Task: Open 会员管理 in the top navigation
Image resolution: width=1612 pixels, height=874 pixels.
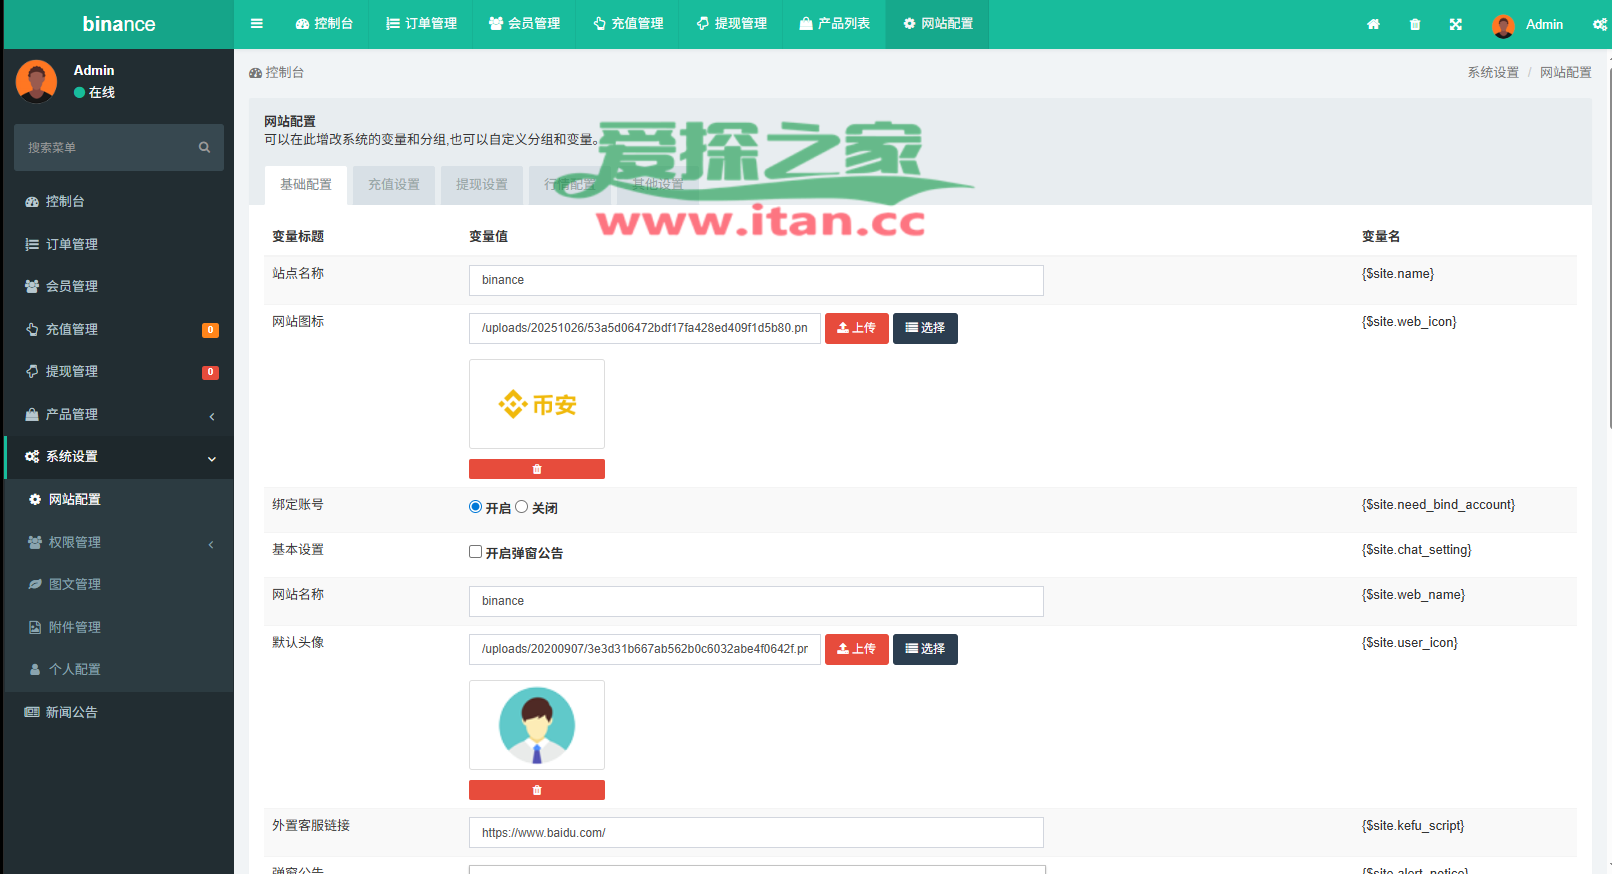Action: (x=524, y=24)
